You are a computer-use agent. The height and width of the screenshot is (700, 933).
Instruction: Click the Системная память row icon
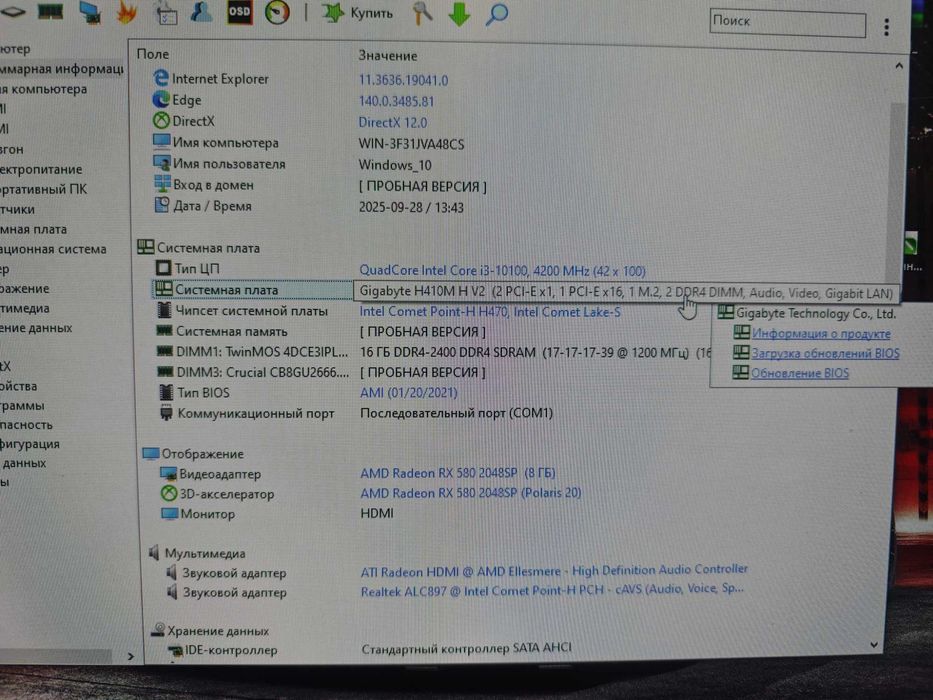pyautogui.click(x=164, y=330)
